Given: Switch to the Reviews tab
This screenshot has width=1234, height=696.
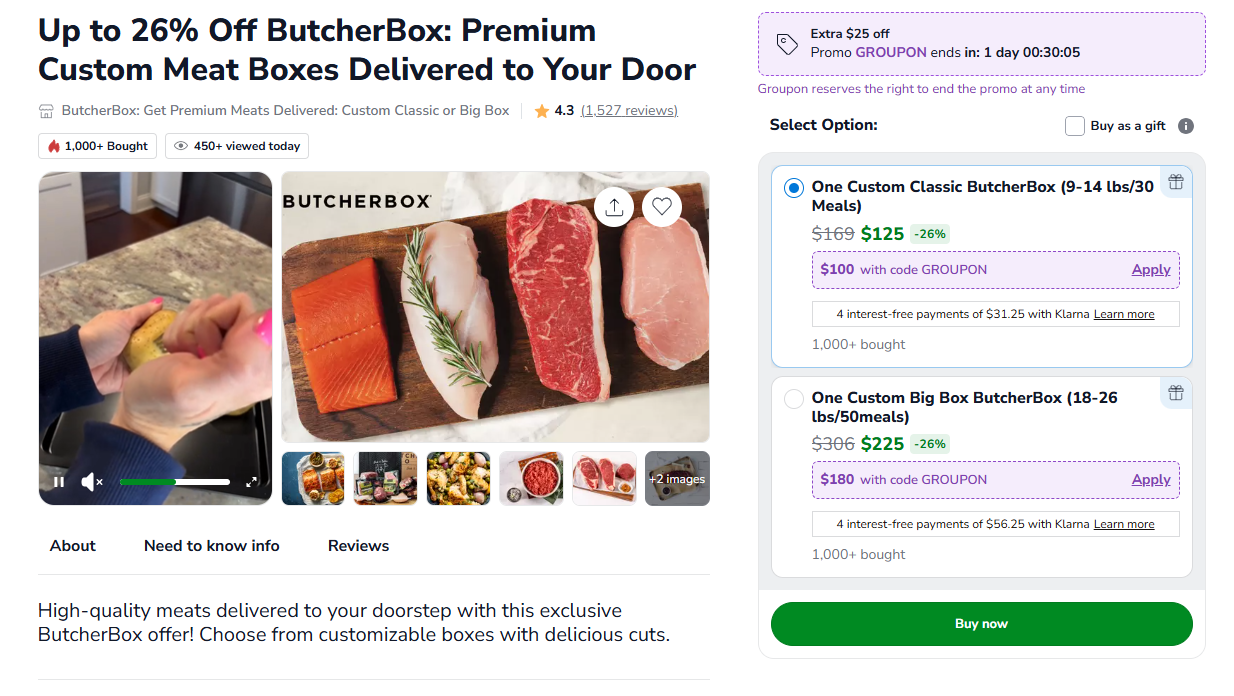Looking at the screenshot, I should 358,546.
